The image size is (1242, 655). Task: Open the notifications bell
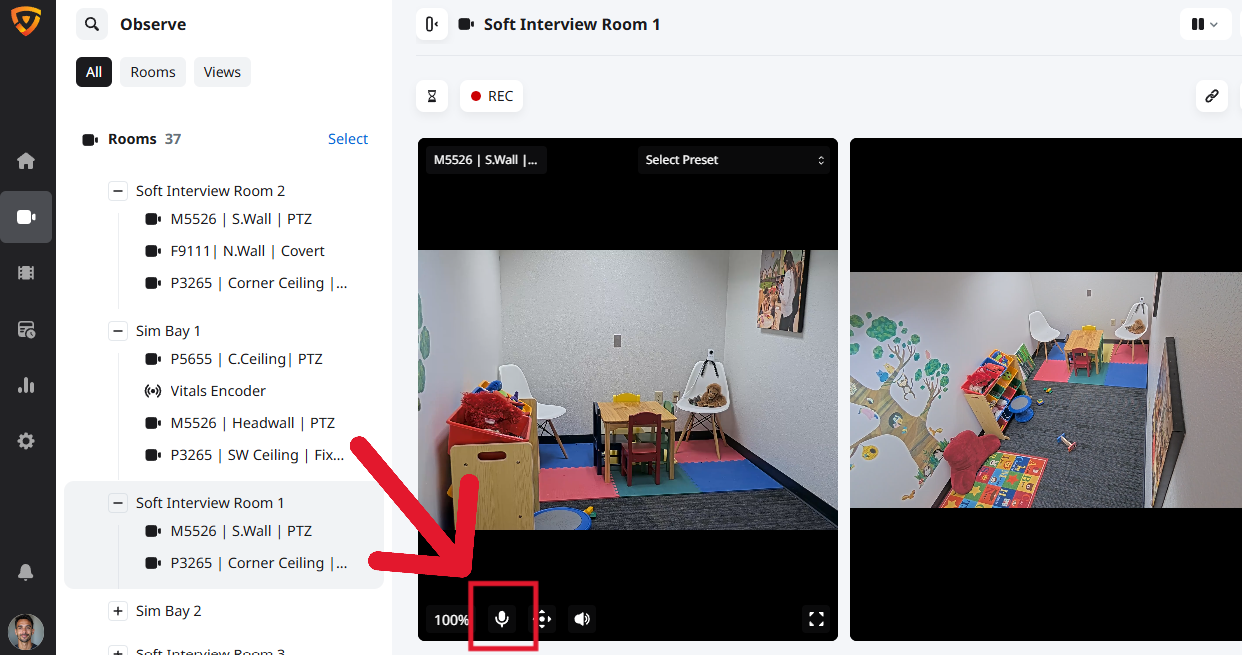click(26, 572)
